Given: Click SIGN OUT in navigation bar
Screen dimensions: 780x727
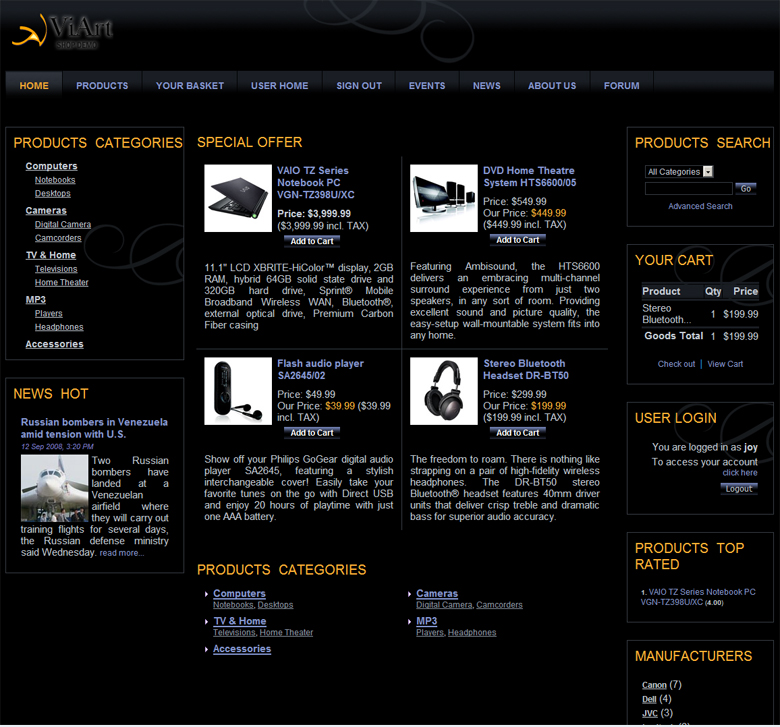Looking at the screenshot, I should click(359, 86).
